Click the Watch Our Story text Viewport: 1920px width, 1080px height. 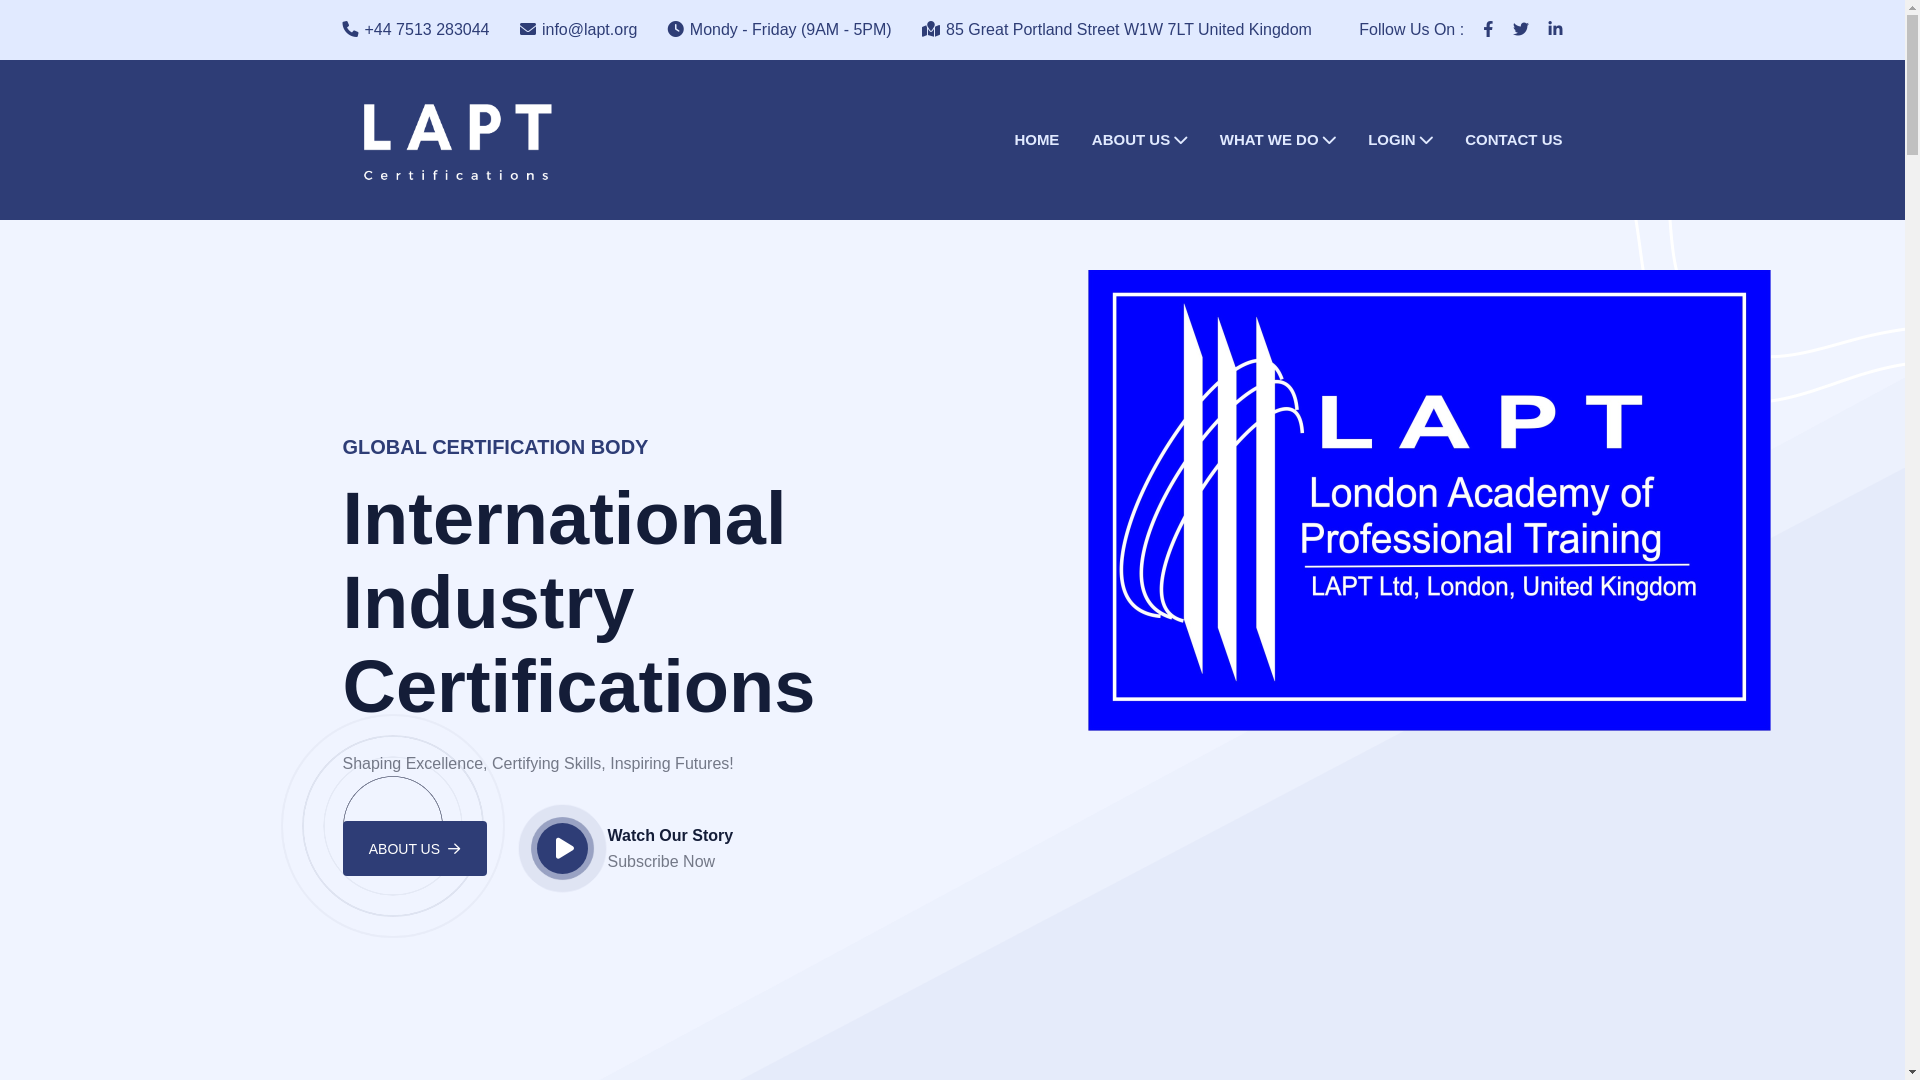click(670, 835)
